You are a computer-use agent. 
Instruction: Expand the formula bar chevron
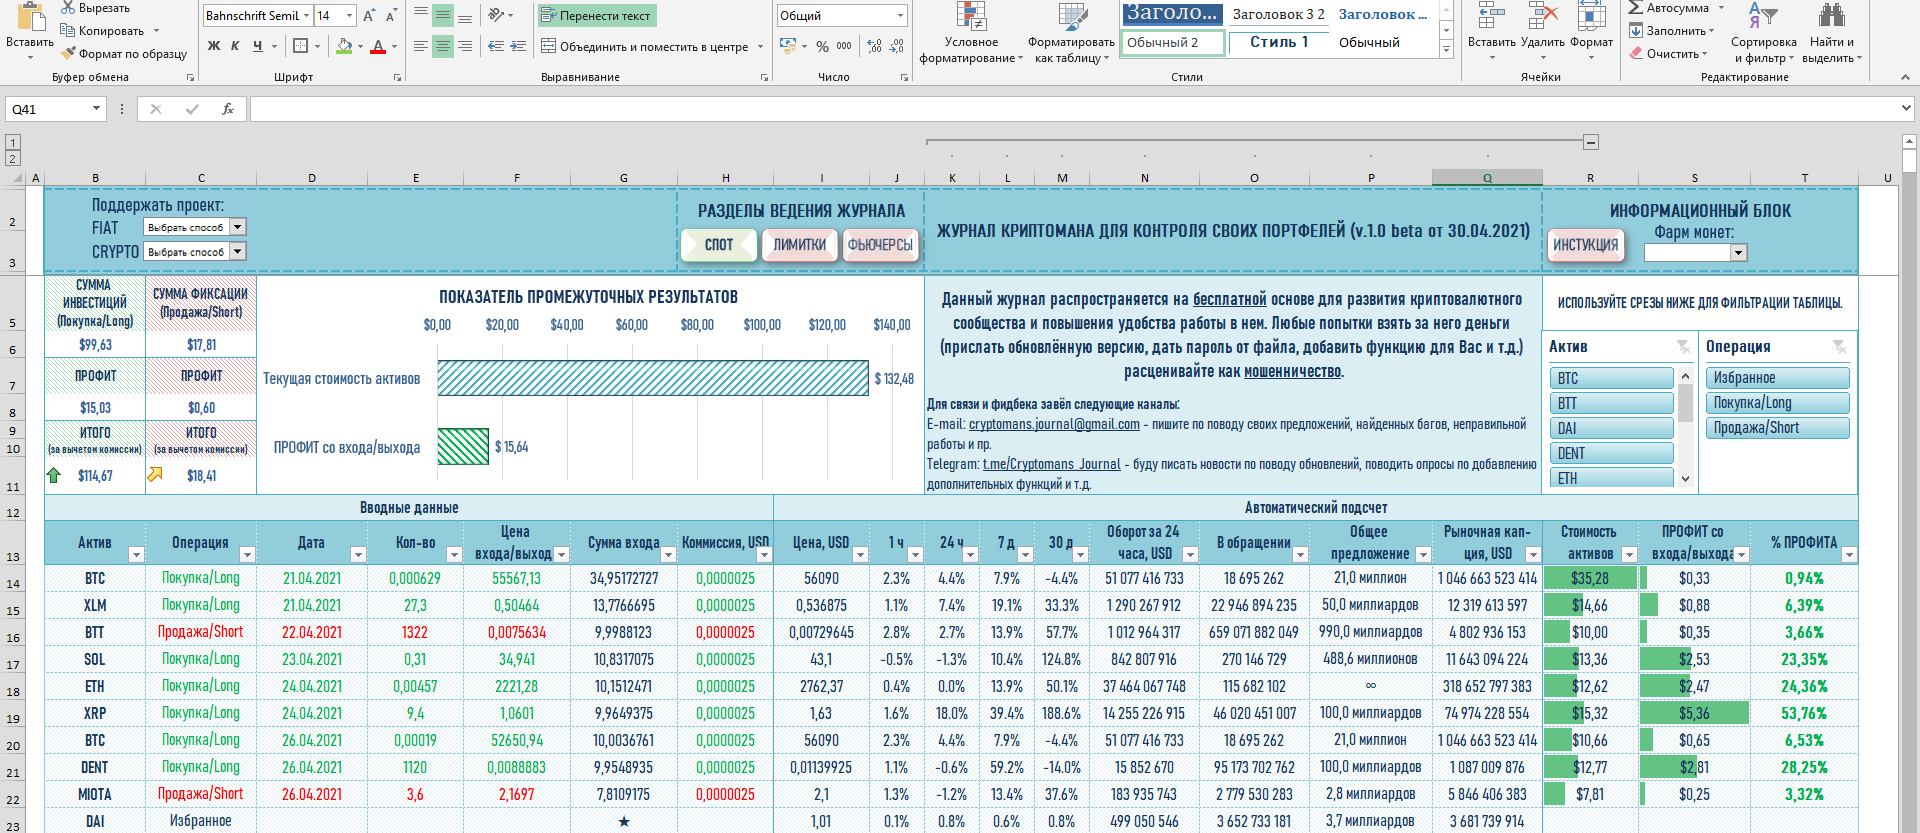pyautogui.click(x=1907, y=108)
